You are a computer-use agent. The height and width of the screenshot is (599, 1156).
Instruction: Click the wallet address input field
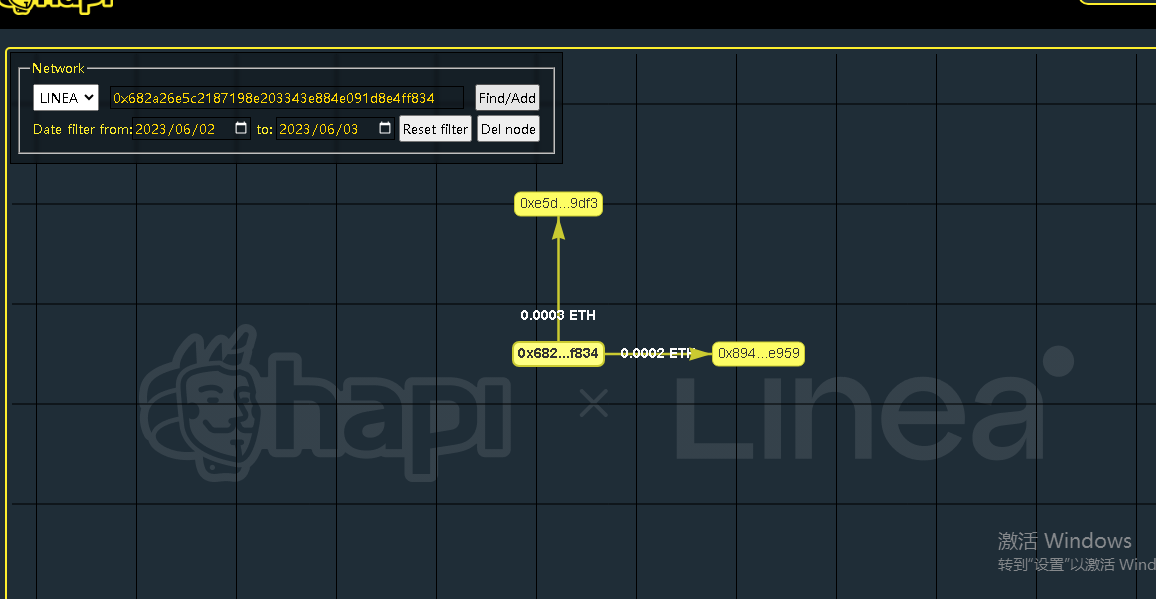click(x=287, y=97)
